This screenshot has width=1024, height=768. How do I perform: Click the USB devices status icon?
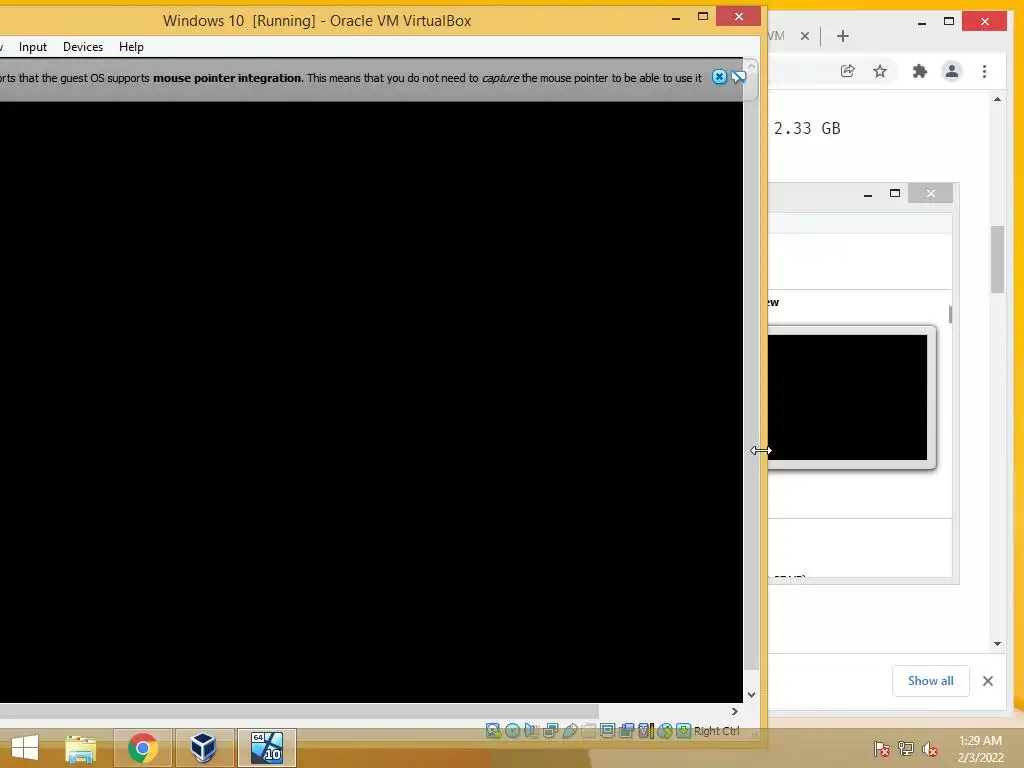(569, 731)
